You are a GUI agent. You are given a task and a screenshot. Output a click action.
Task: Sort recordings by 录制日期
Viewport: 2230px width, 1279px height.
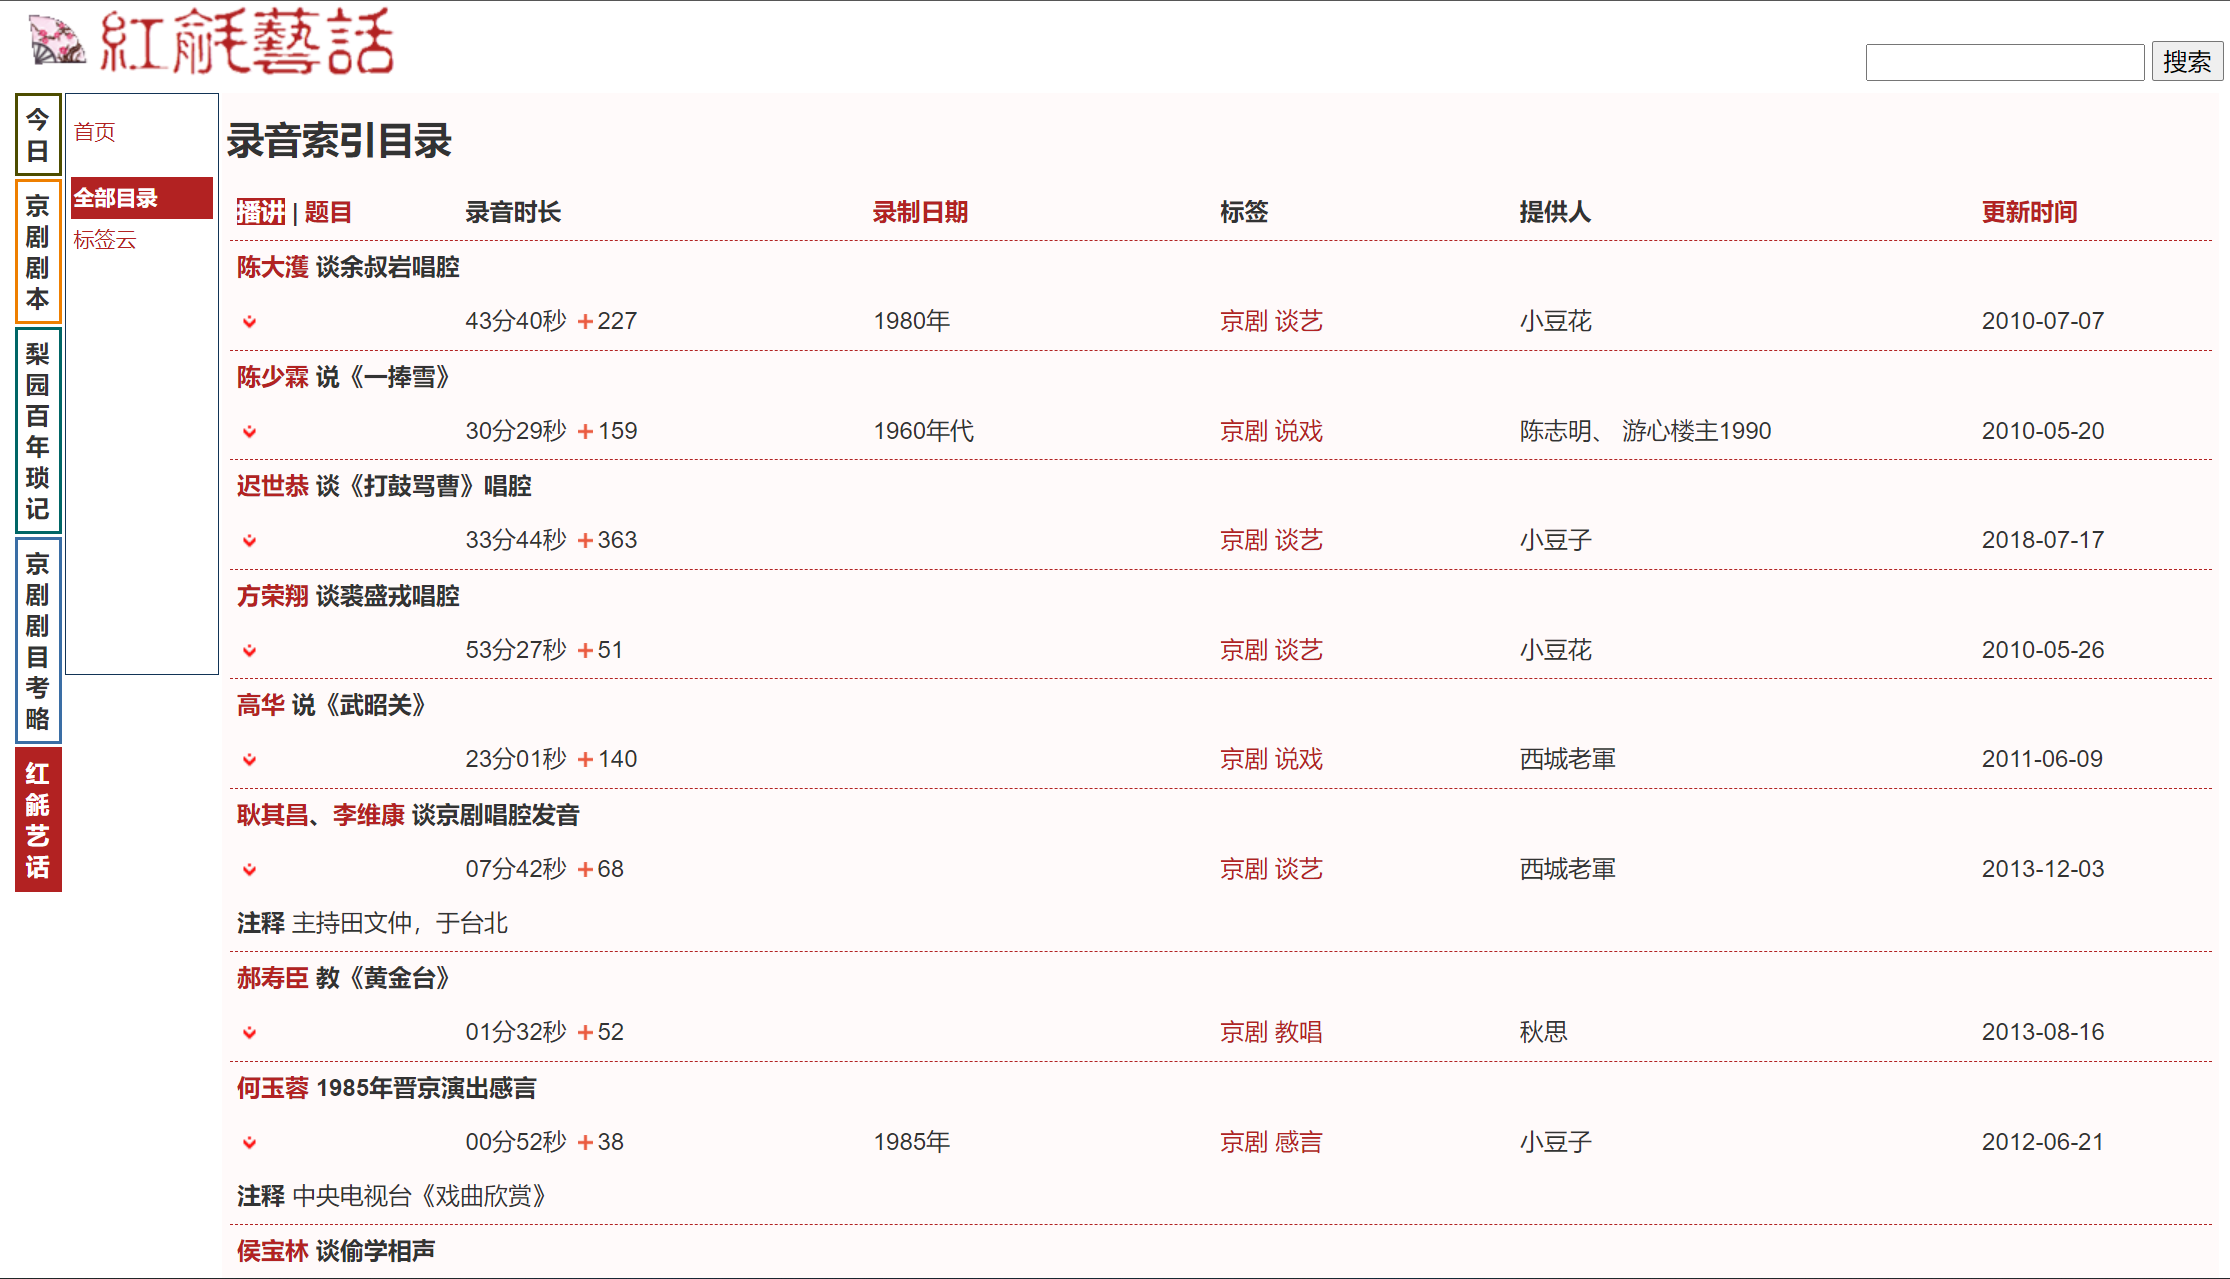920,212
